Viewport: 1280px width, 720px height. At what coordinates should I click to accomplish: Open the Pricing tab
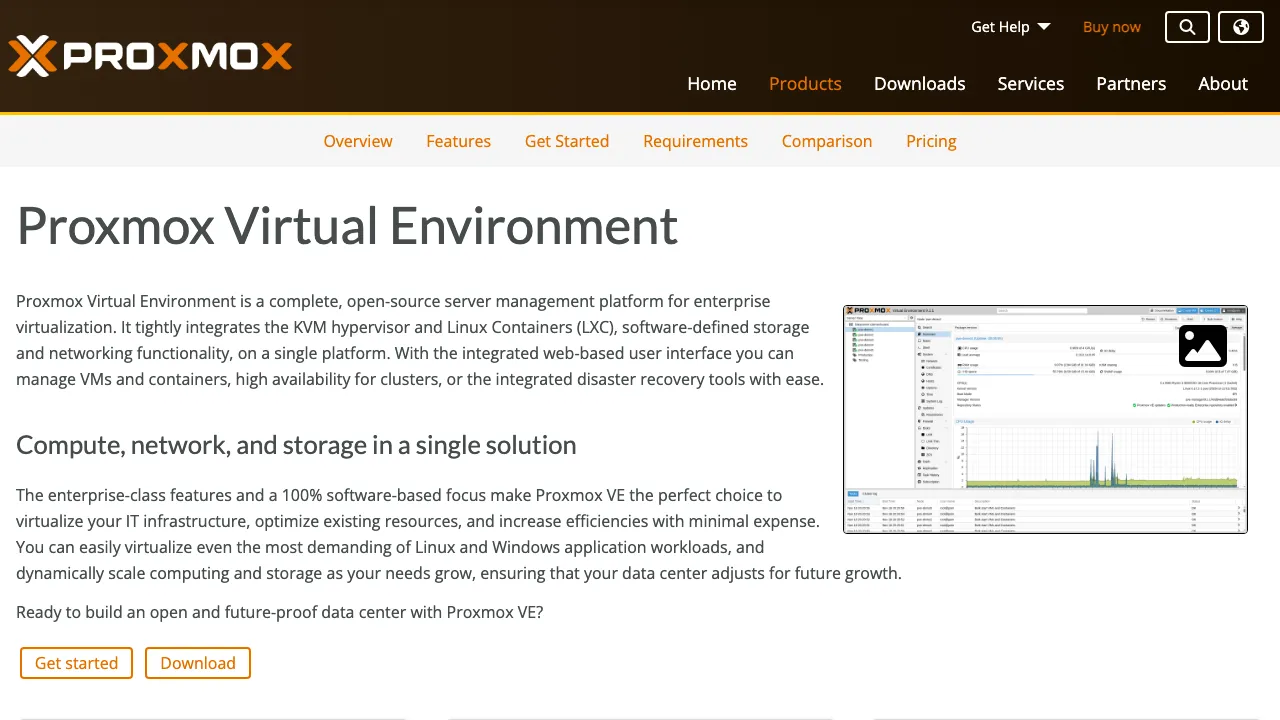[931, 141]
